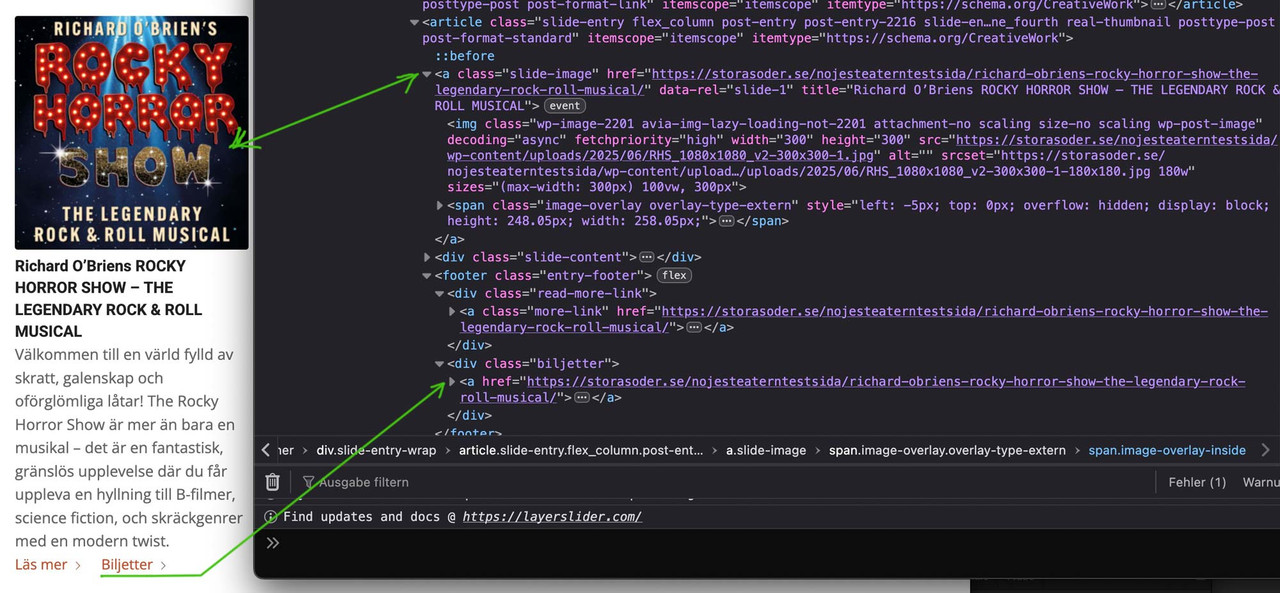Screen dimensions: 1280x593
Task: Expand ellipsis in the slide-content div
Action: [x=647, y=257]
